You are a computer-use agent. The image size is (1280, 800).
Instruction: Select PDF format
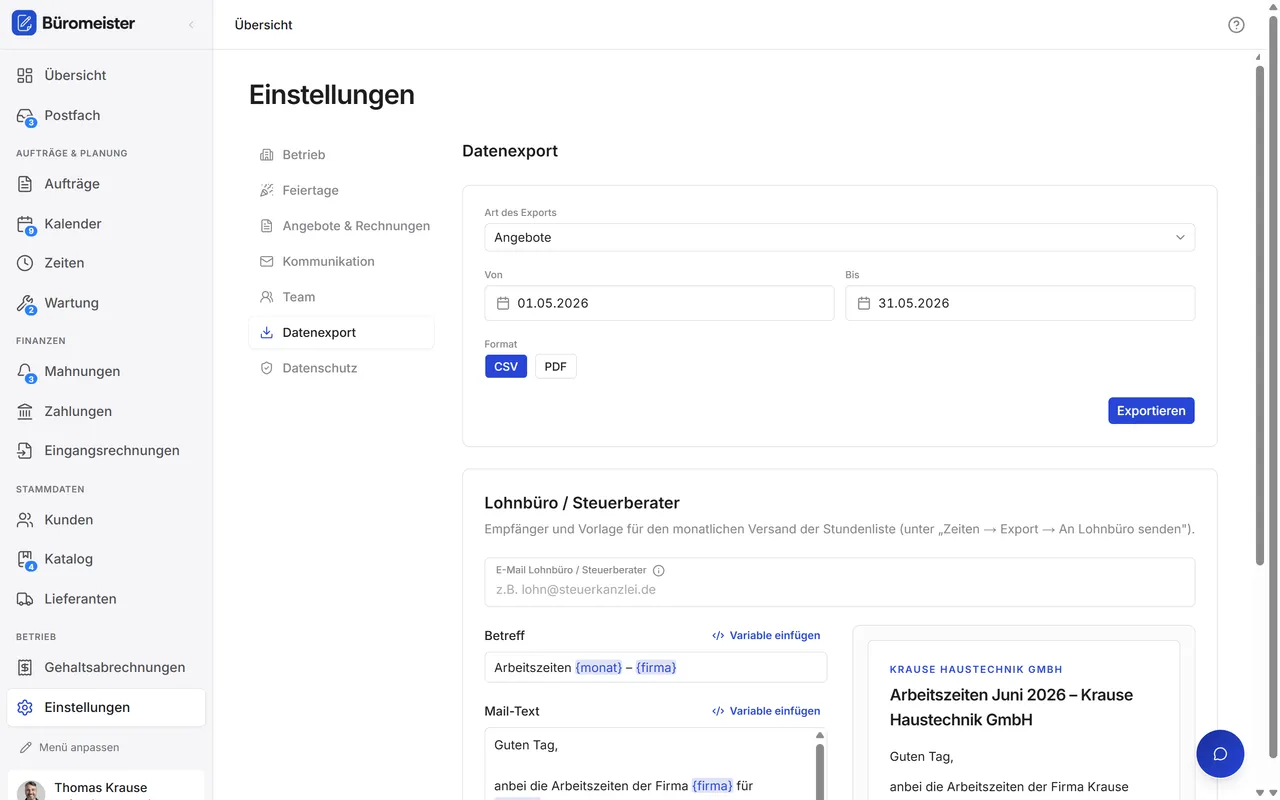pos(556,367)
